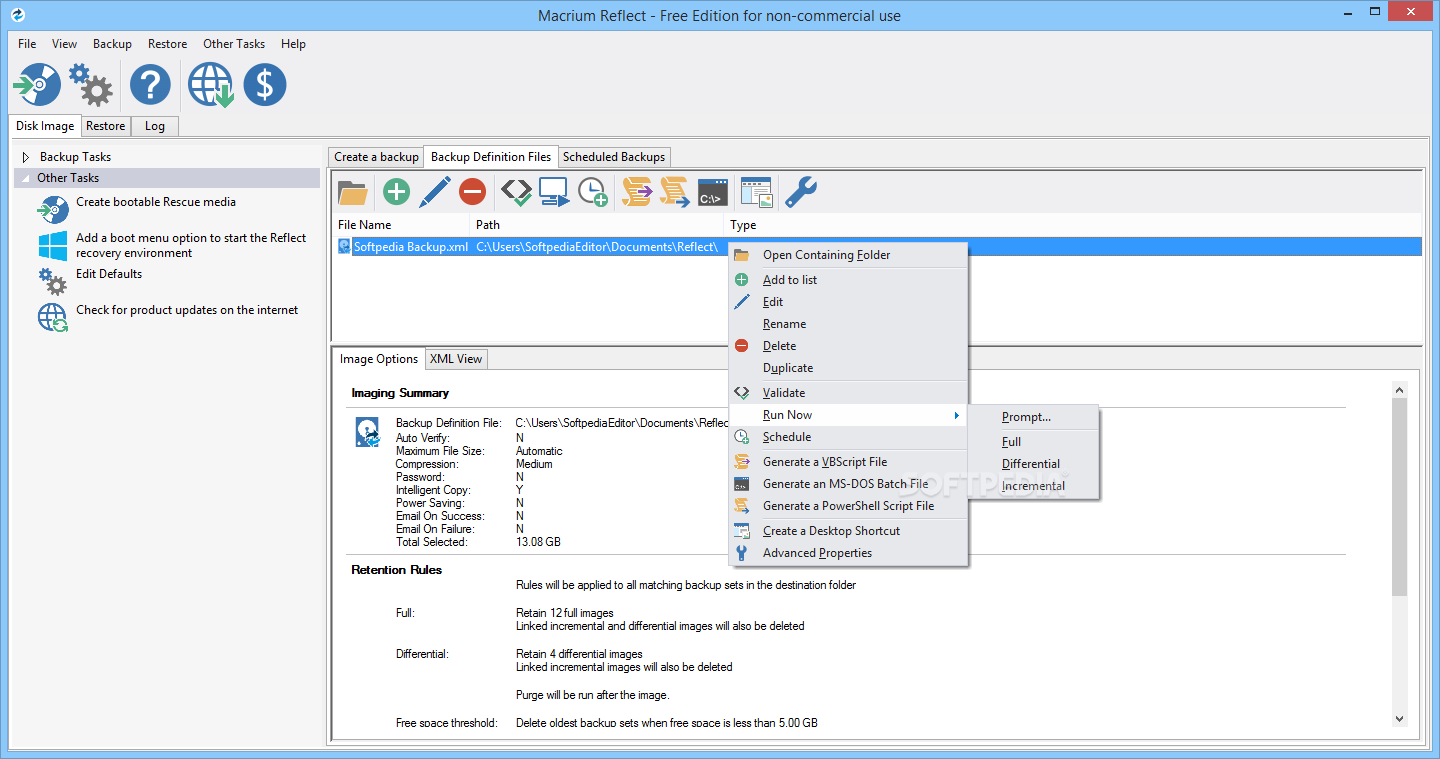Select Generate a PowerShell Script File
This screenshot has width=1440, height=759.
848,506
